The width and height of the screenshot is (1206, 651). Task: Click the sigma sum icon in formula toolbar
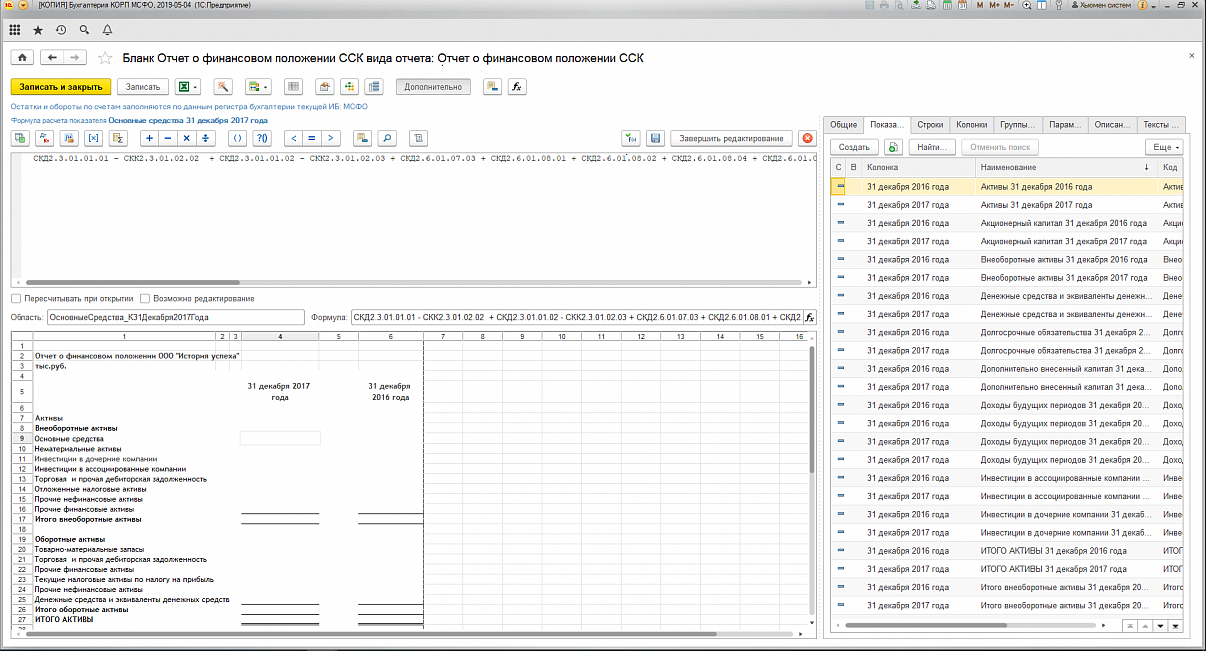point(118,138)
